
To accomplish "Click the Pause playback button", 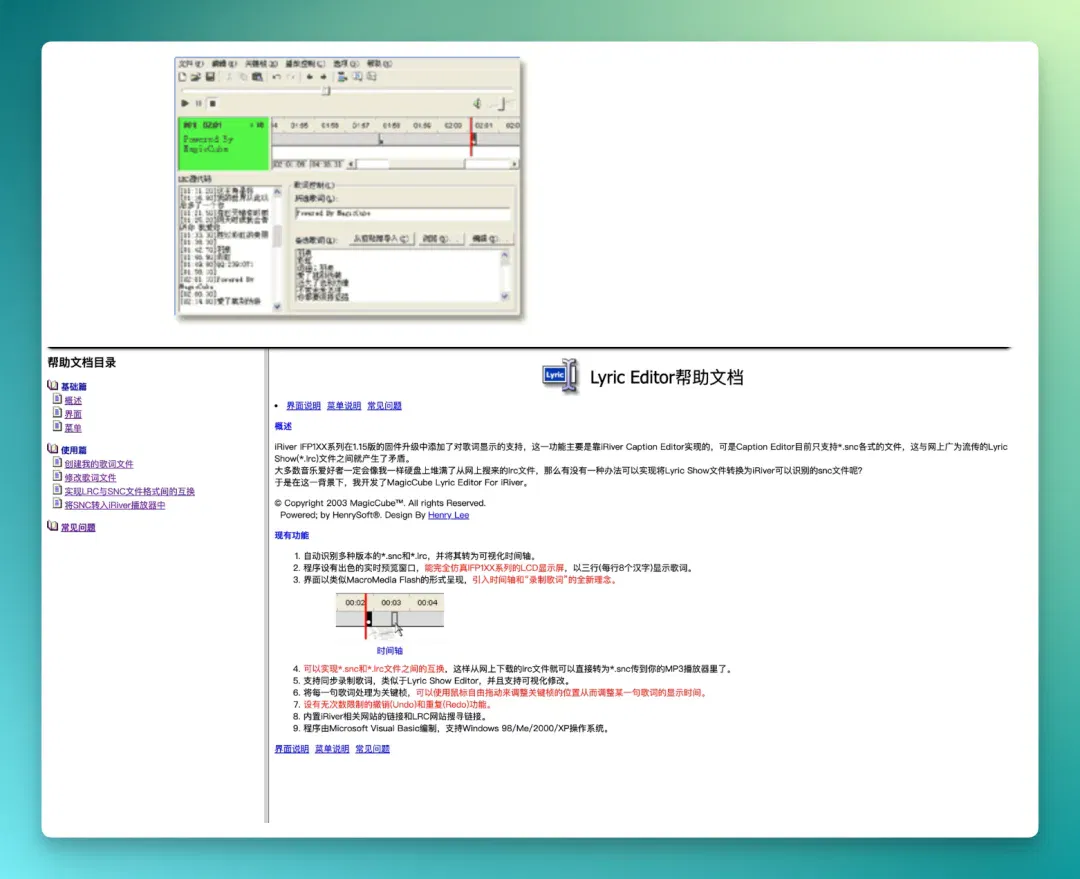I will tap(198, 103).
